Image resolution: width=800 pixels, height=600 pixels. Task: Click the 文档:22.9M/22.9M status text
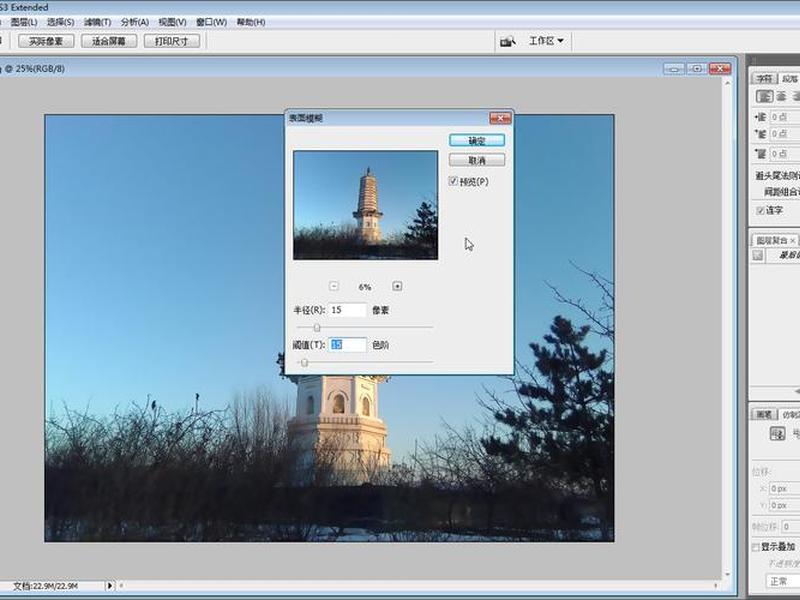(45, 586)
